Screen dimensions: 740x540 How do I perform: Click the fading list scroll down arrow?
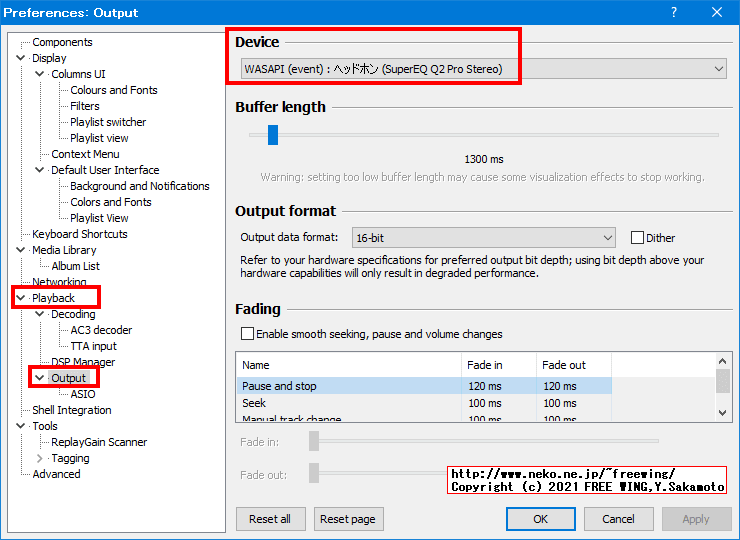click(x=723, y=411)
